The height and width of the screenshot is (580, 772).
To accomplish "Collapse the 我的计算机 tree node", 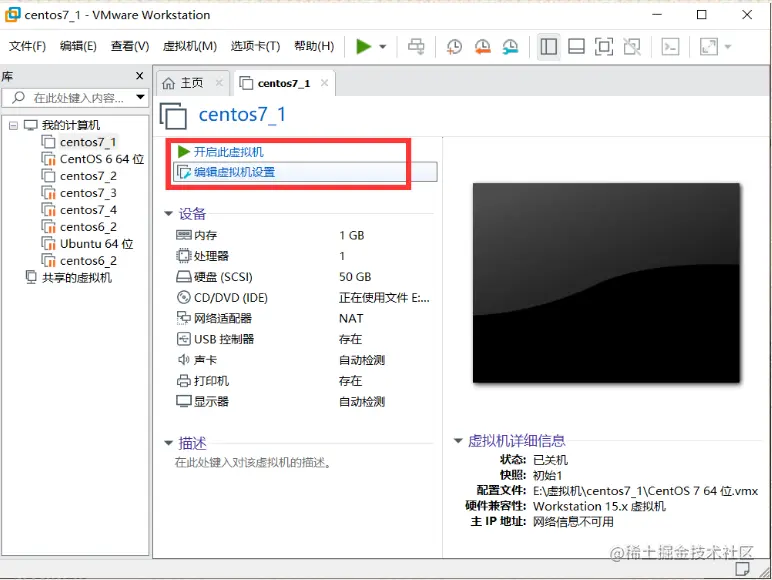I will tap(13, 126).
